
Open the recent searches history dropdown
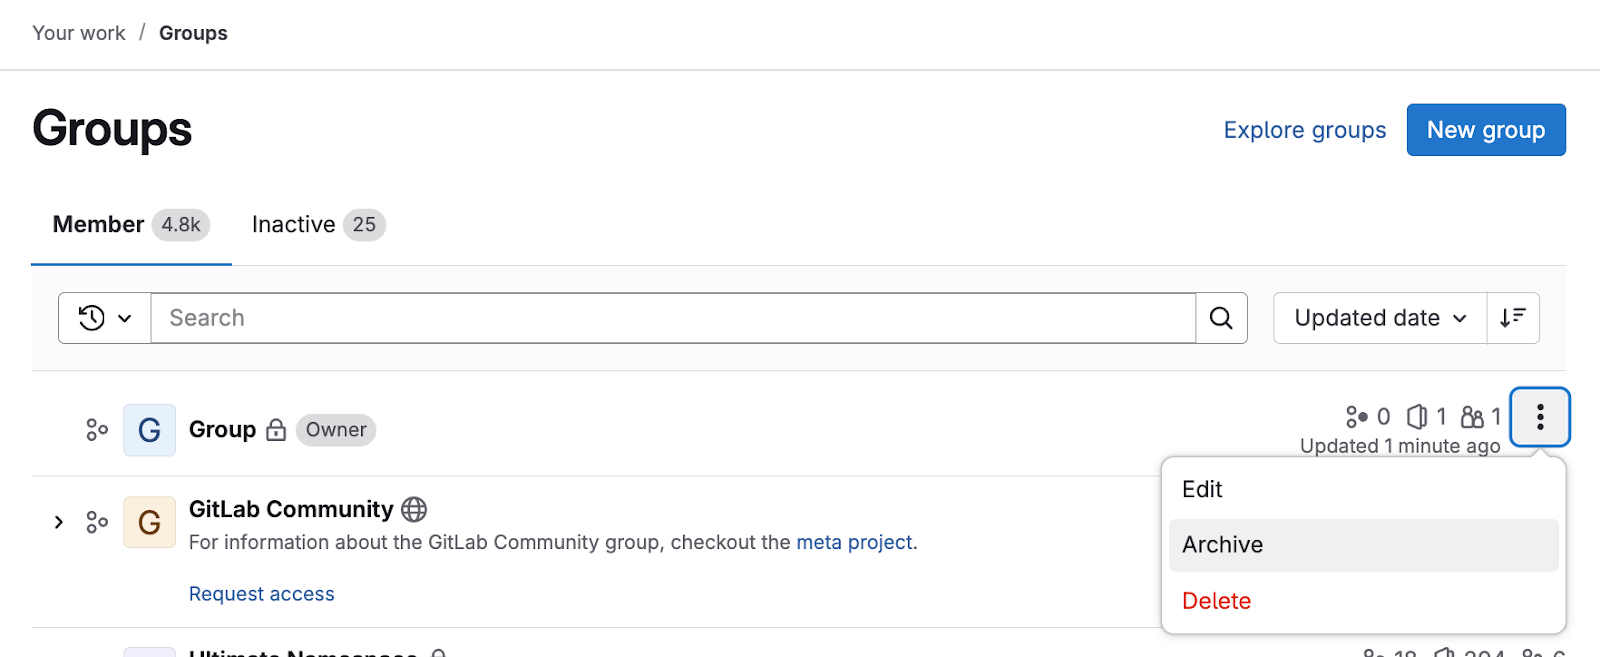(x=105, y=318)
